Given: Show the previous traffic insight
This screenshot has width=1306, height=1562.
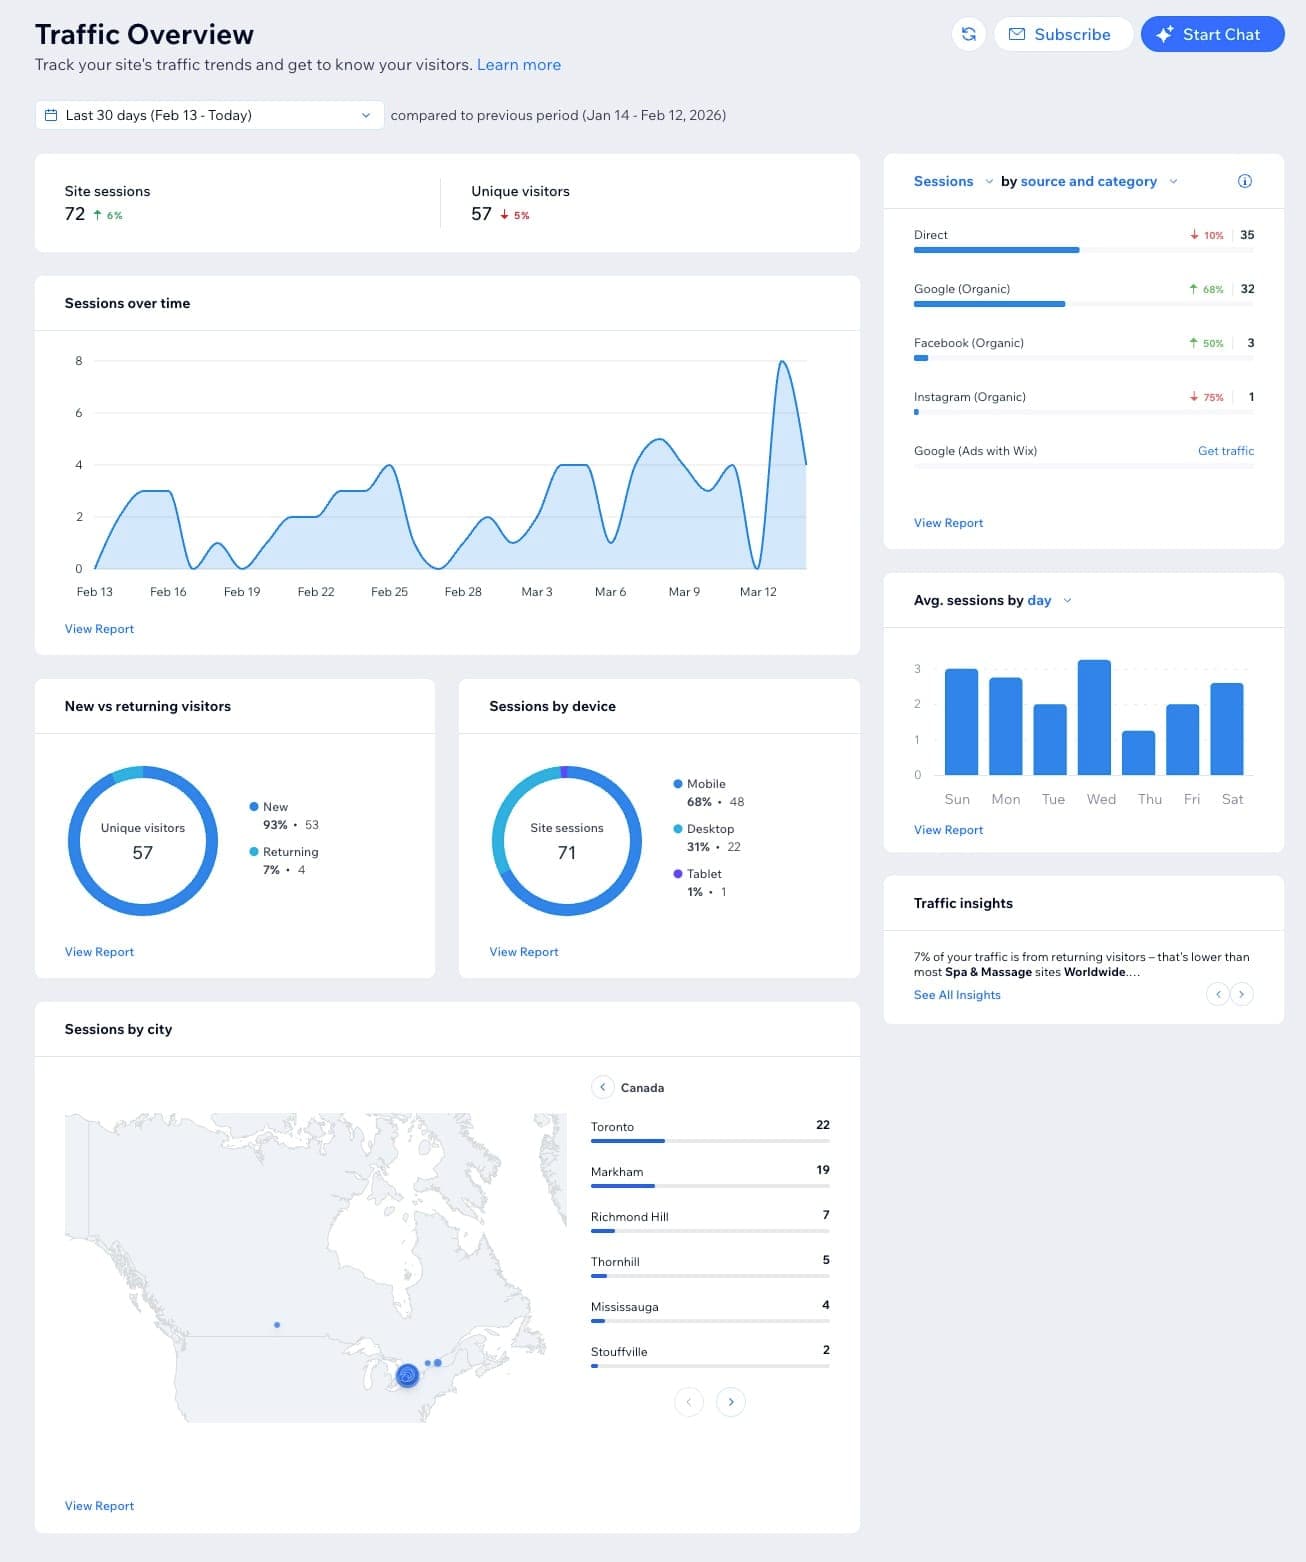Looking at the screenshot, I should (1218, 994).
